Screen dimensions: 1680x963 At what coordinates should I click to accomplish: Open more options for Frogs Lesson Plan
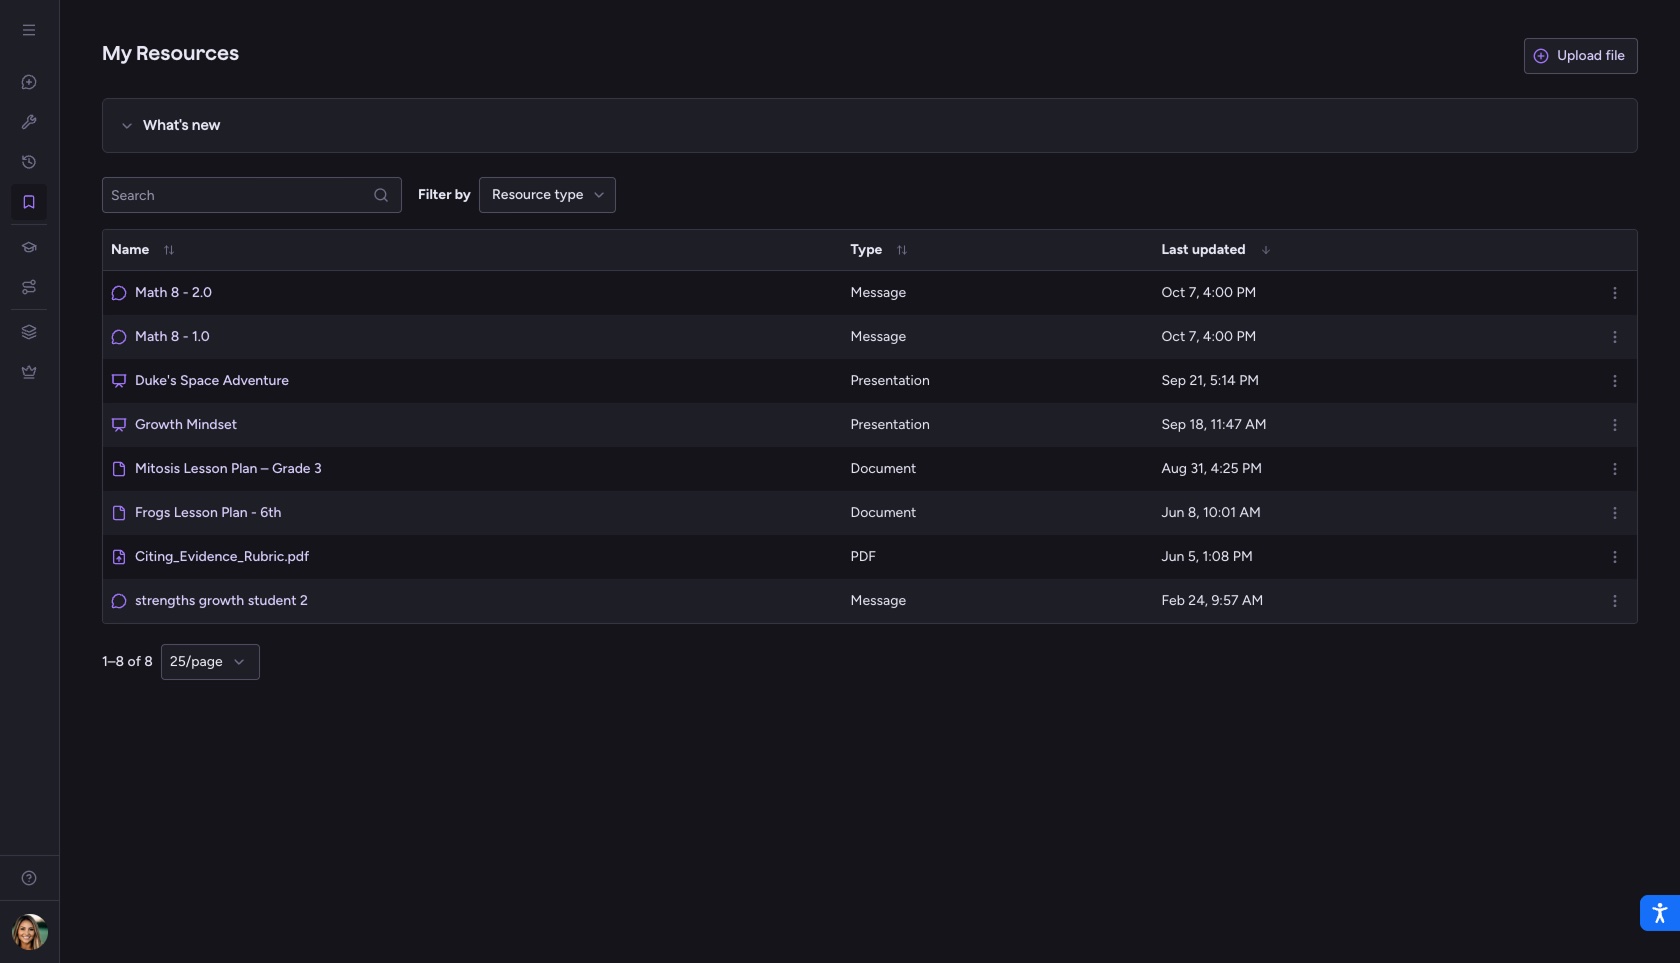pos(1614,513)
